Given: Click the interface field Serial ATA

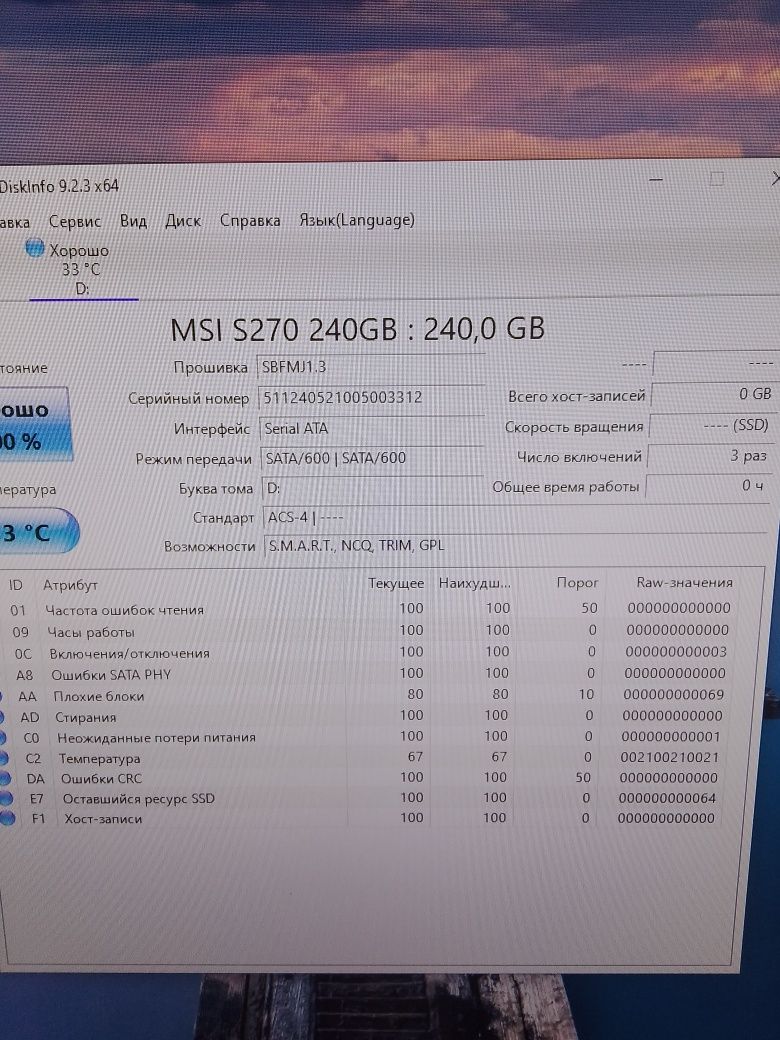Looking at the screenshot, I should tap(371, 428).
